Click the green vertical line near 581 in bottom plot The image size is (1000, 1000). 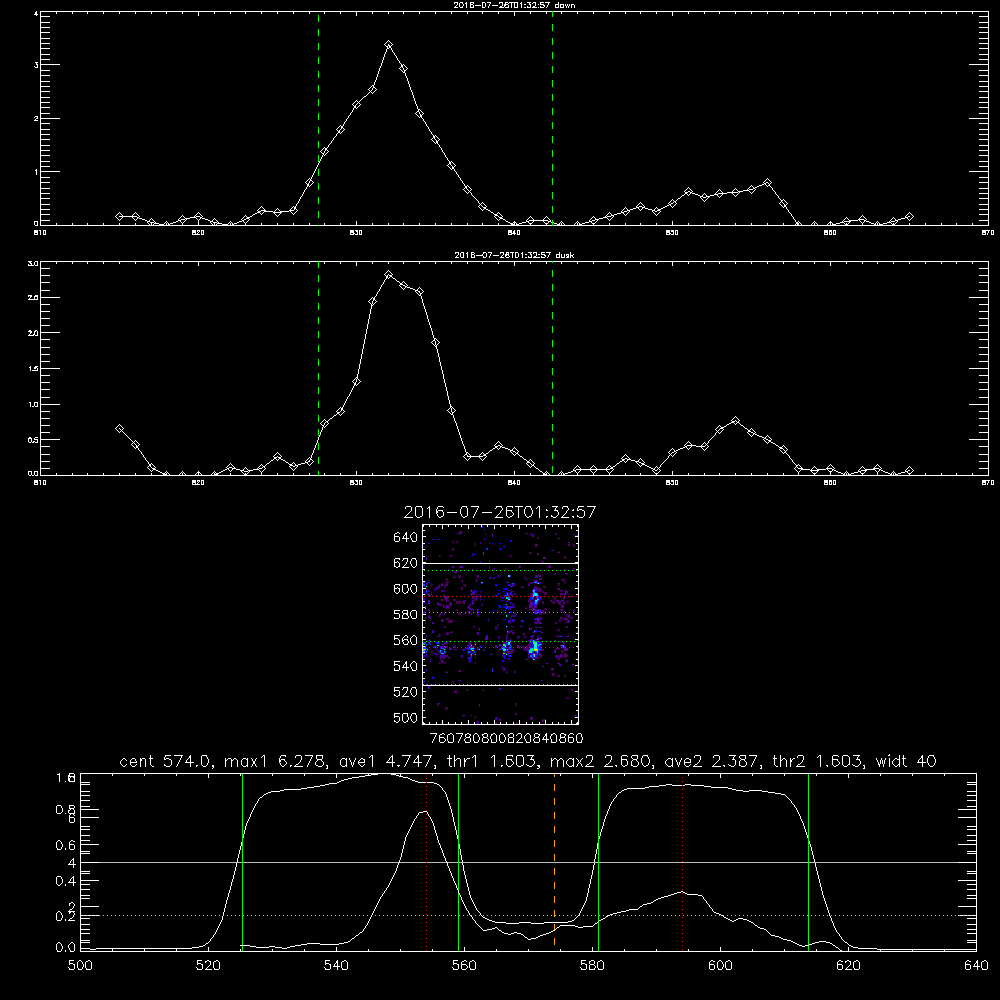[598, 861]
